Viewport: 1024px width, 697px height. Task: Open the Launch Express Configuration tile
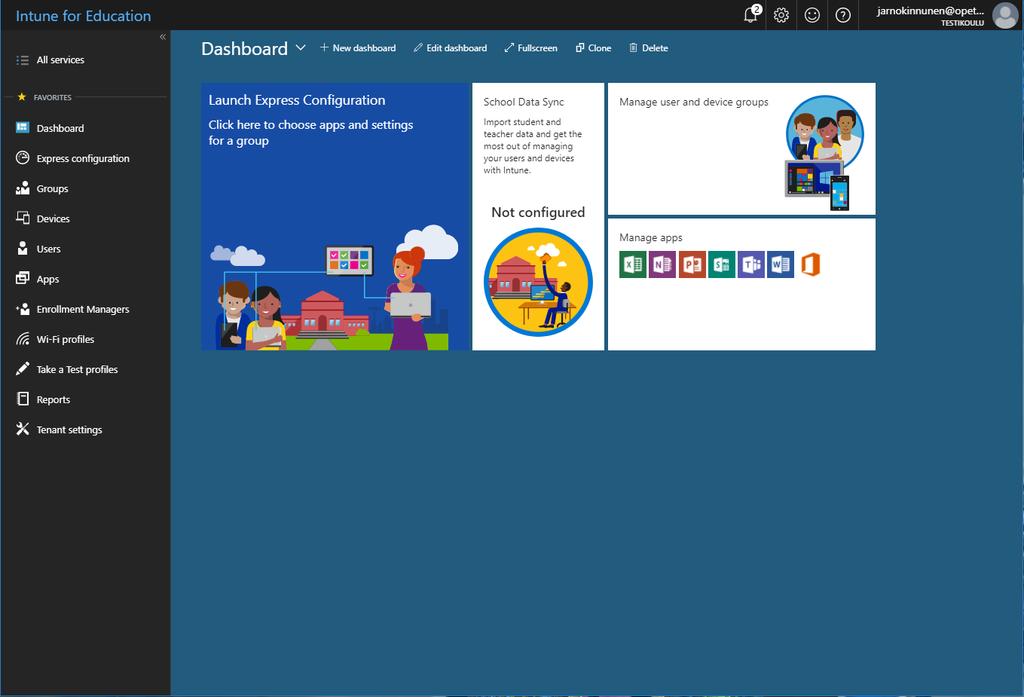coord(335,216)
